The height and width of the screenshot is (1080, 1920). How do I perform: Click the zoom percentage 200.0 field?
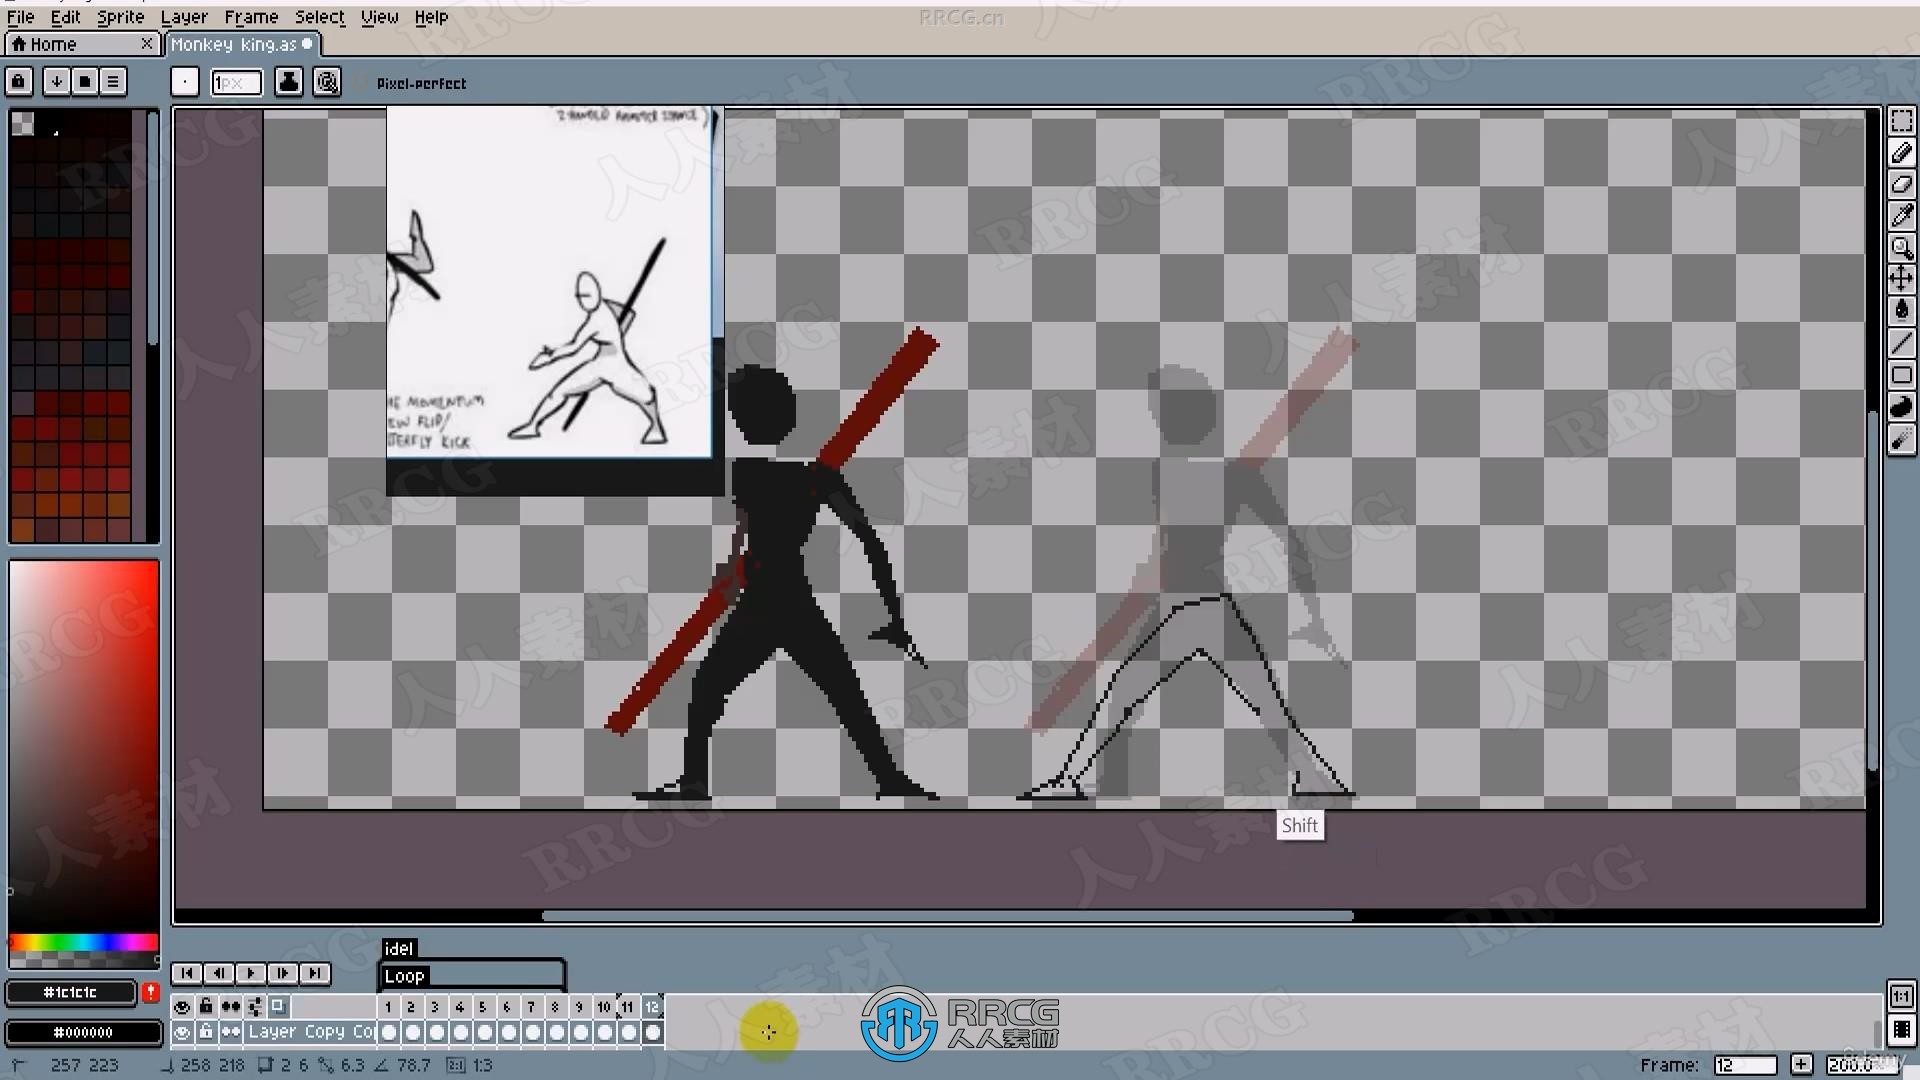click(1861, 1065)
